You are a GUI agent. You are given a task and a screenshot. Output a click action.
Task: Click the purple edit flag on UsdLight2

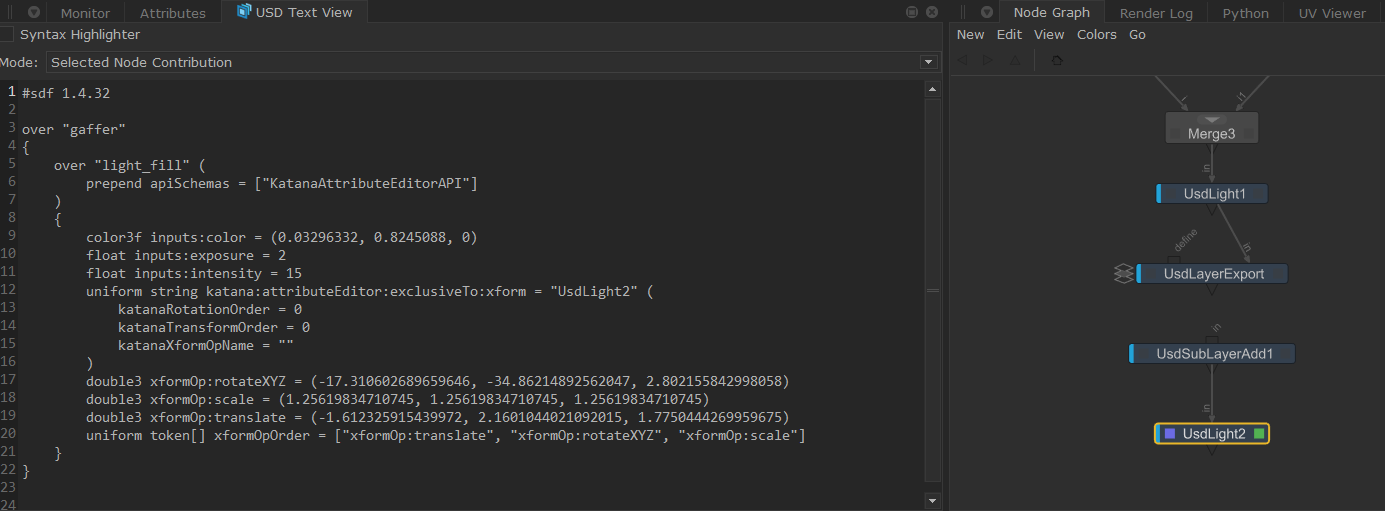pos(1169,434)
